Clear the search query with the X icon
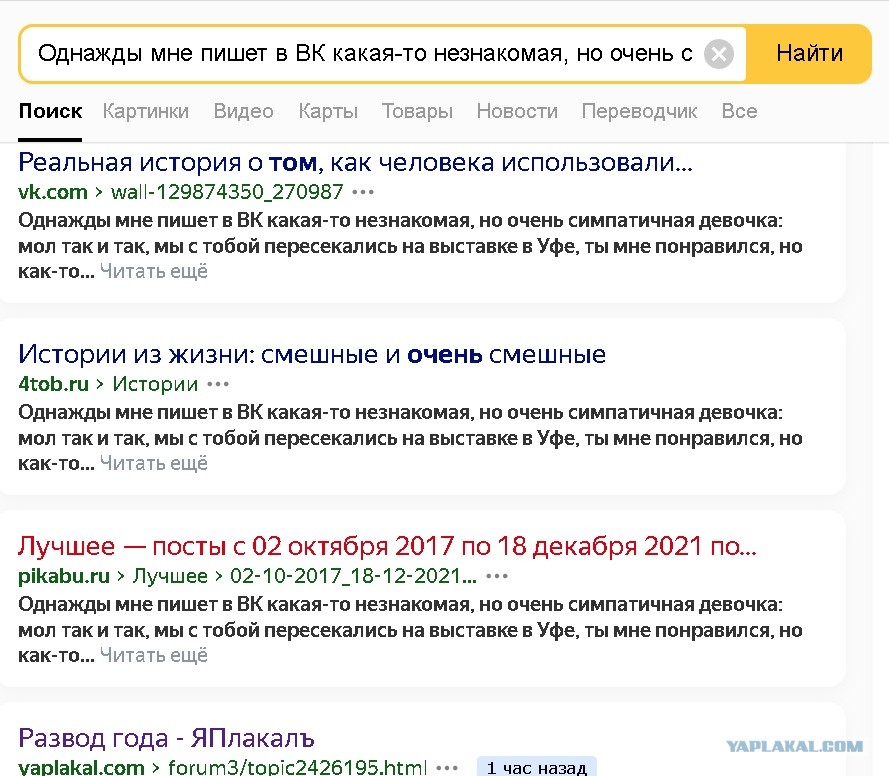The height and width of the screenshot is (776, 889). pyautogui.click(x=718, y=54)
